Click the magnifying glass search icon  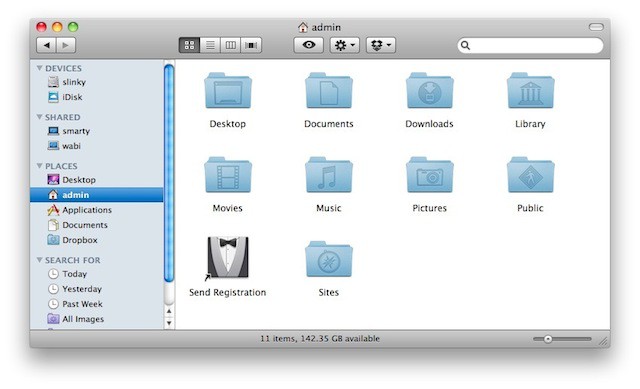465,45
